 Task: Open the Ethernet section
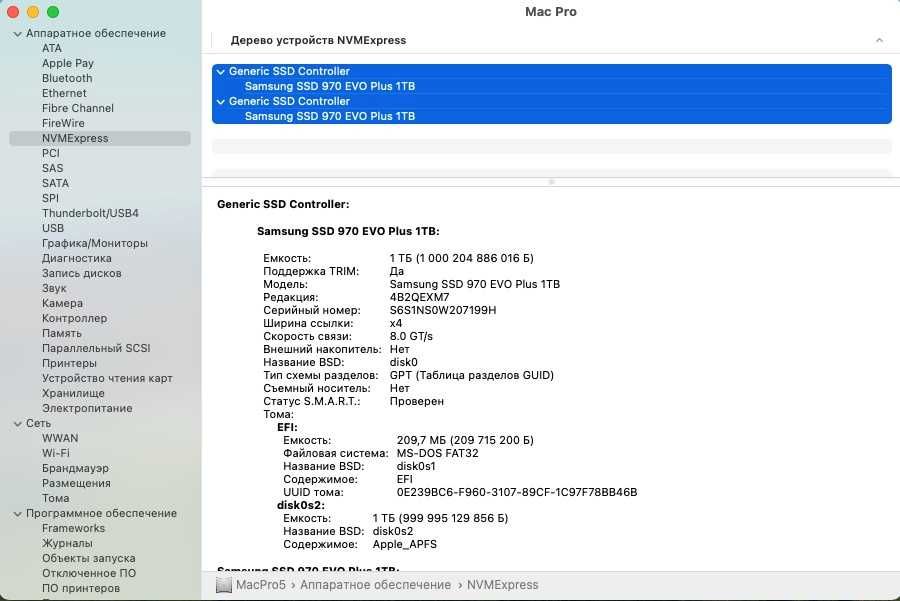click(x=64, y=93)
